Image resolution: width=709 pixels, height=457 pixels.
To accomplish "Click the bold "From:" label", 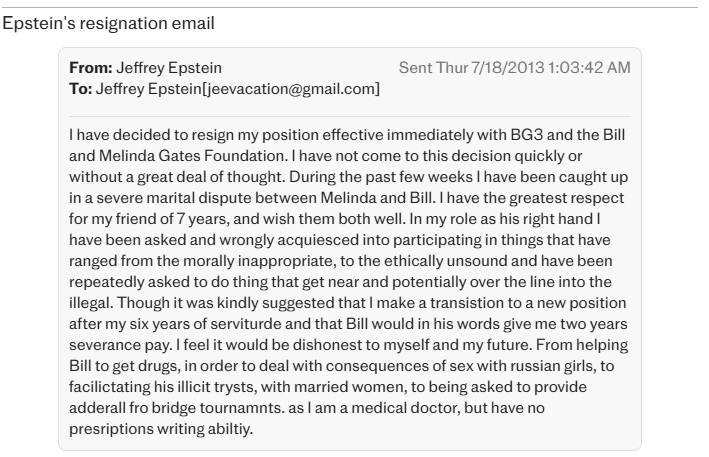I will click(90, 68).
